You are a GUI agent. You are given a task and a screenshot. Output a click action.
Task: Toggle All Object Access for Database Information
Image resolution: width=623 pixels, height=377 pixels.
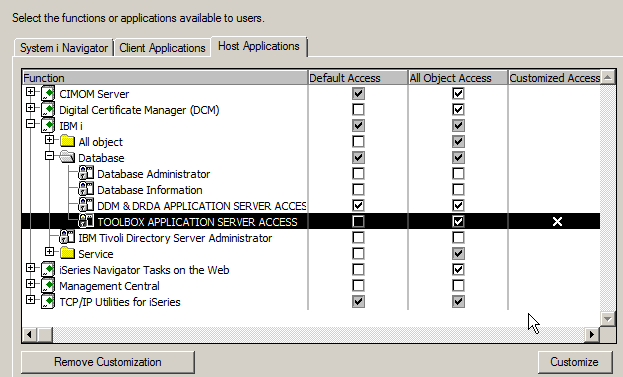pos(458,189)
